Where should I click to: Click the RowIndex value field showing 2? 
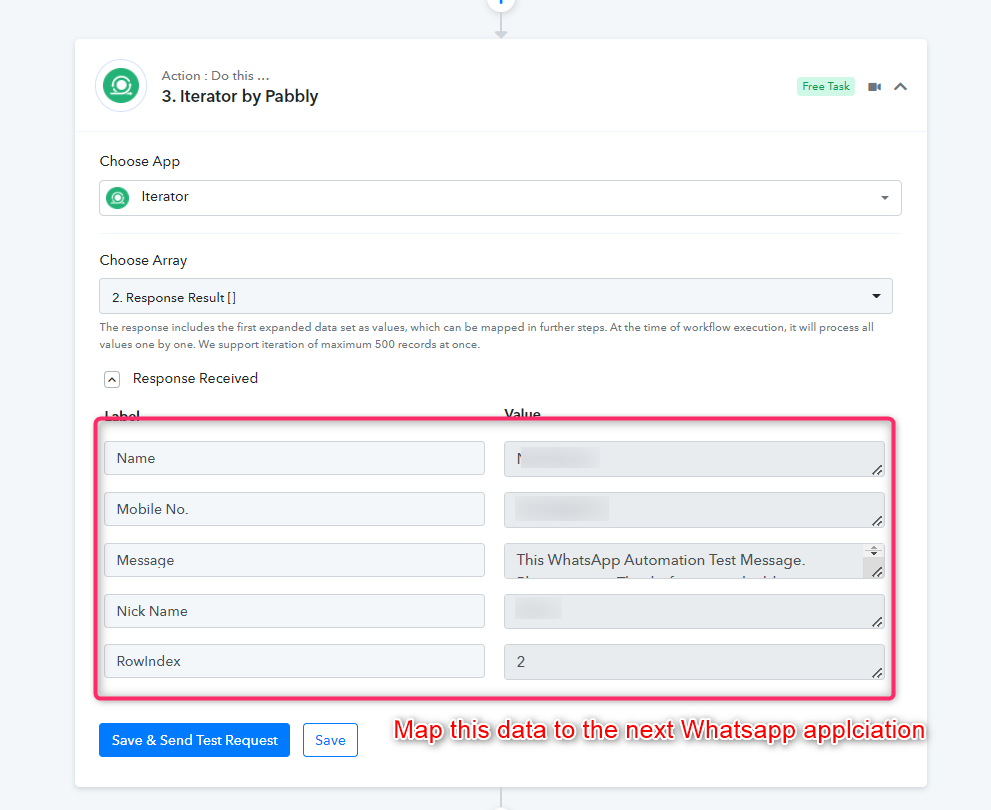694,662
